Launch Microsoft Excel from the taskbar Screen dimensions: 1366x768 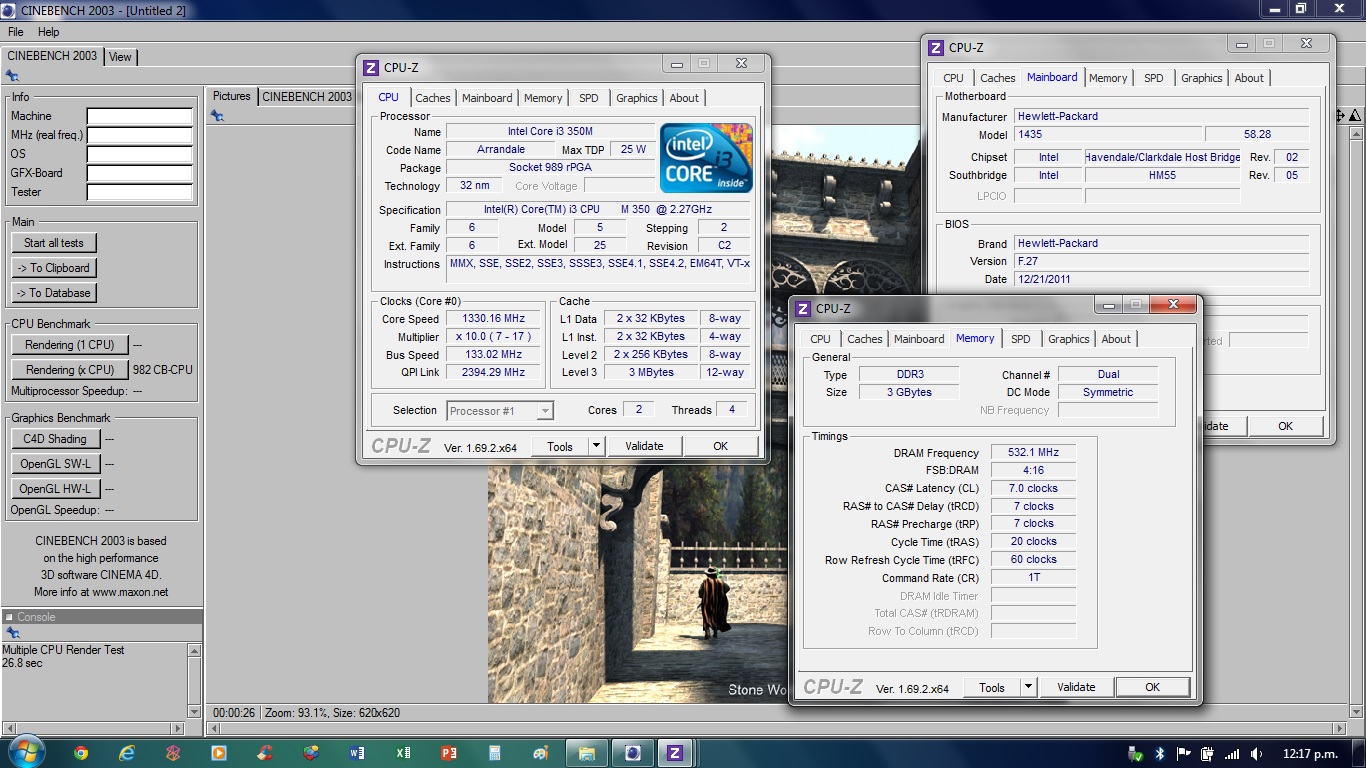coord(403,753)
